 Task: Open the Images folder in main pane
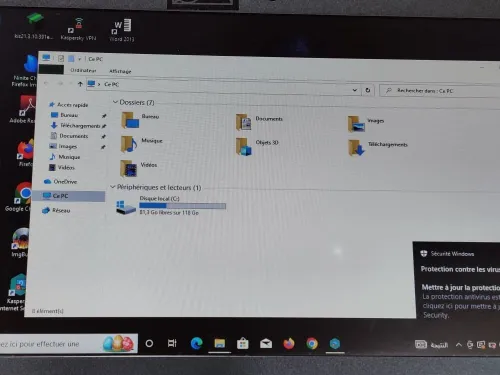point(366,123)
